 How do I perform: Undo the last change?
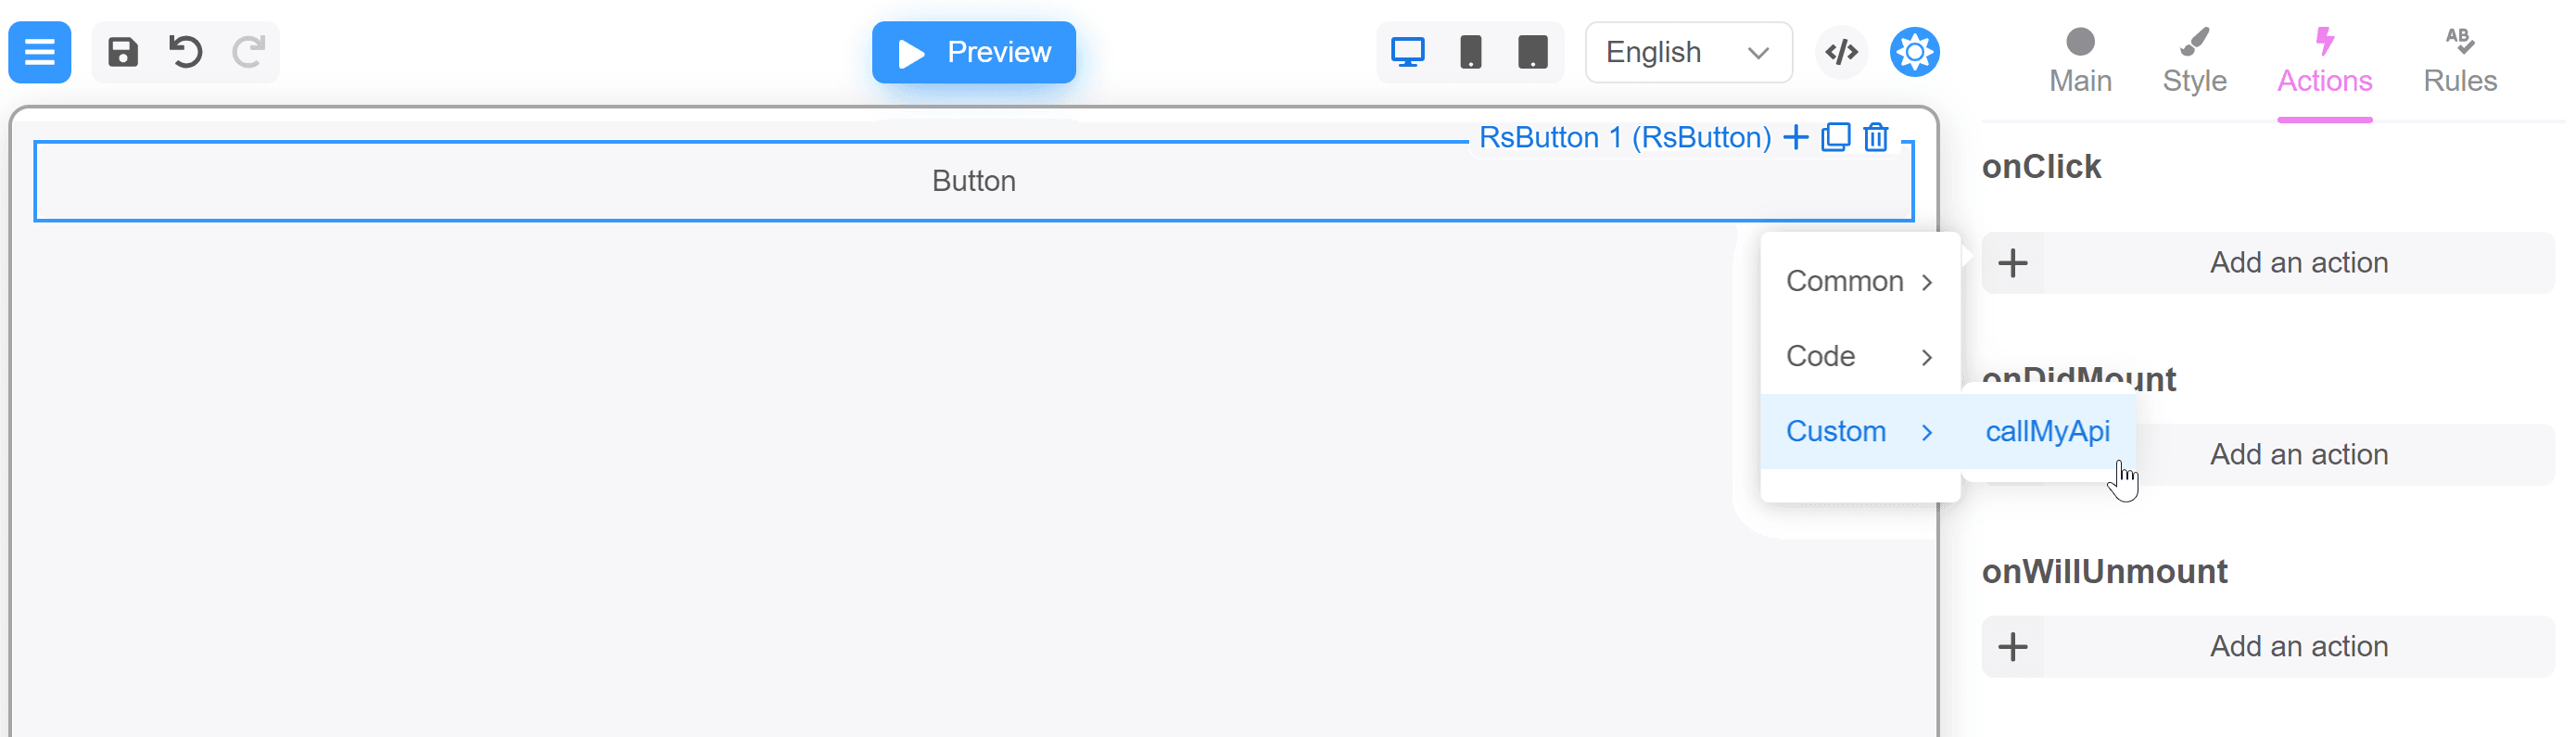point(185,52)
